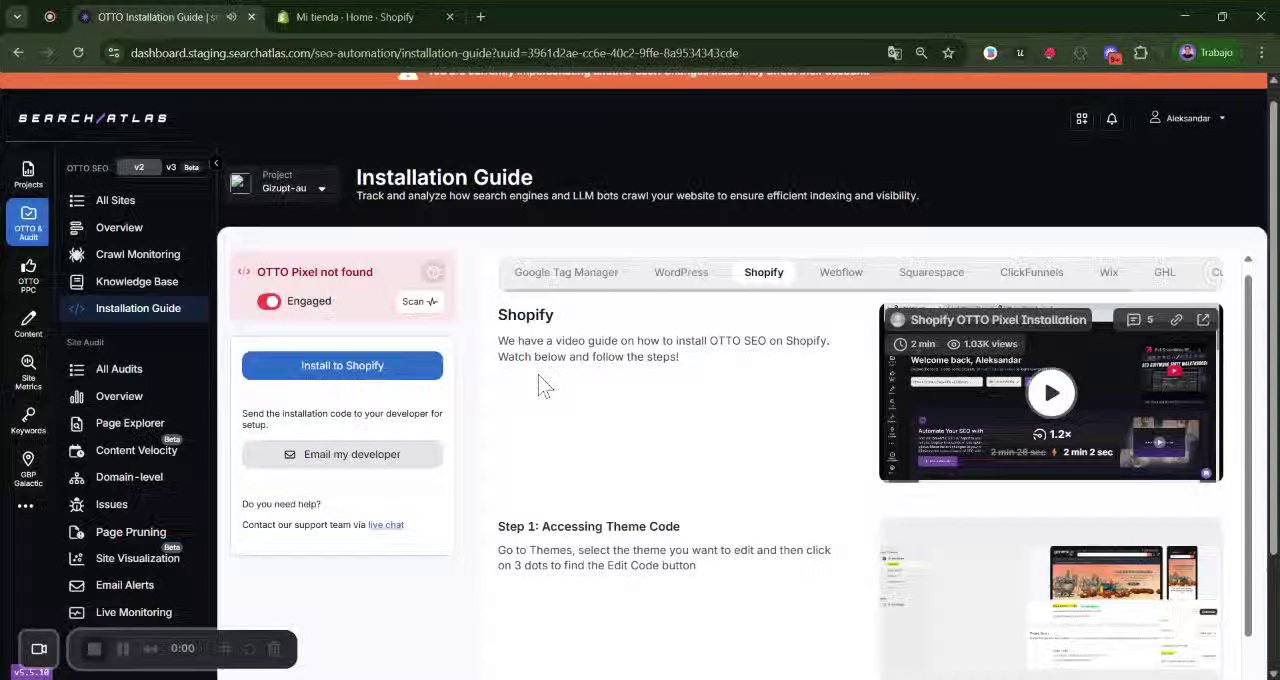Open video in new window icon
Viewport: 1280px width, 680px height.
pos(1203,320)
